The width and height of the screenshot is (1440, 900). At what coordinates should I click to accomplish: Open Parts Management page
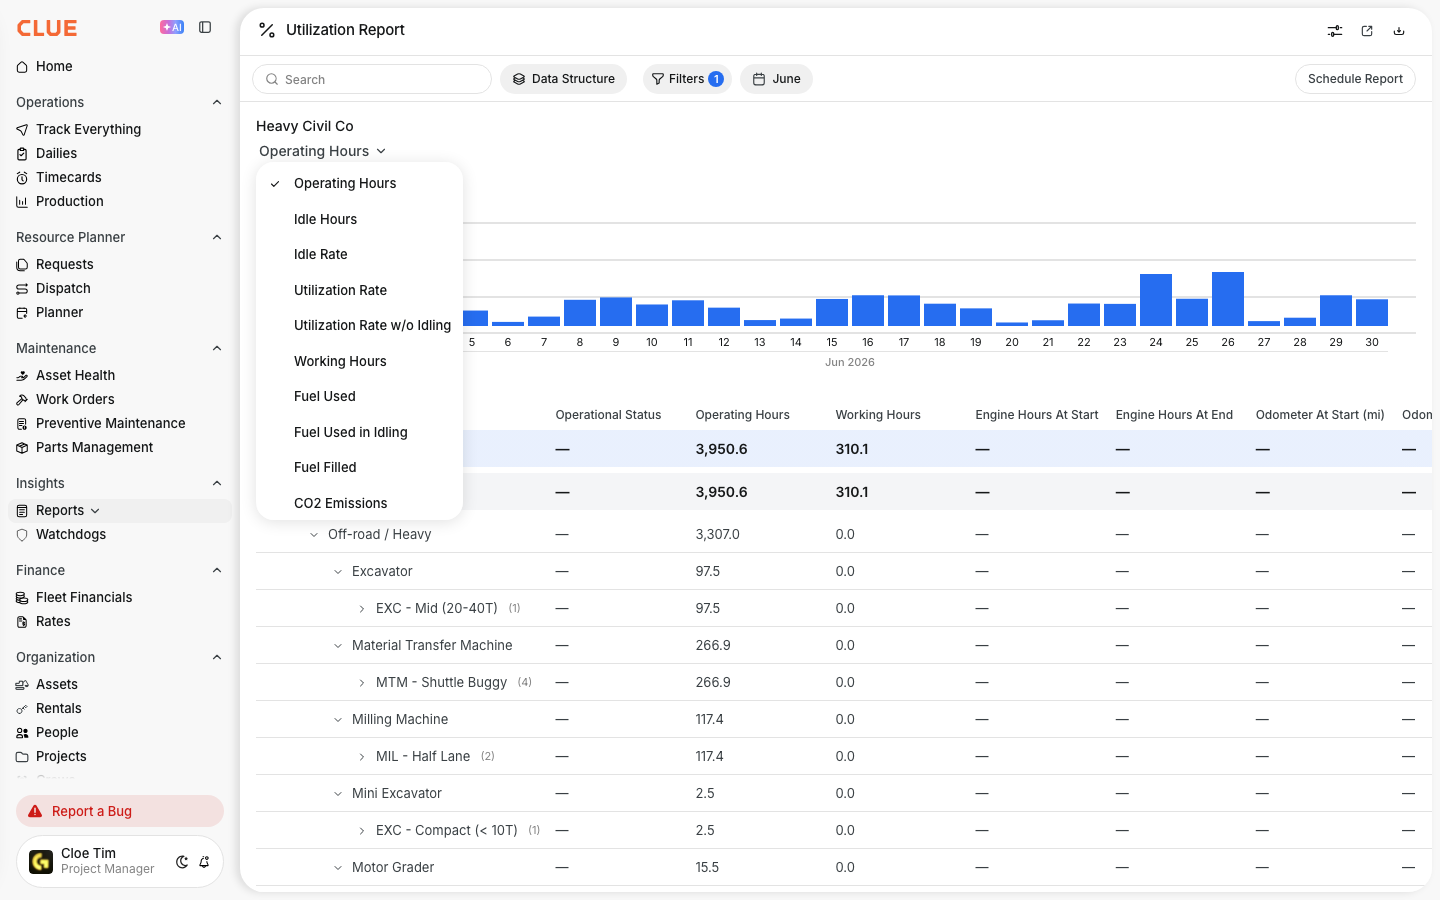click(94, 447)
